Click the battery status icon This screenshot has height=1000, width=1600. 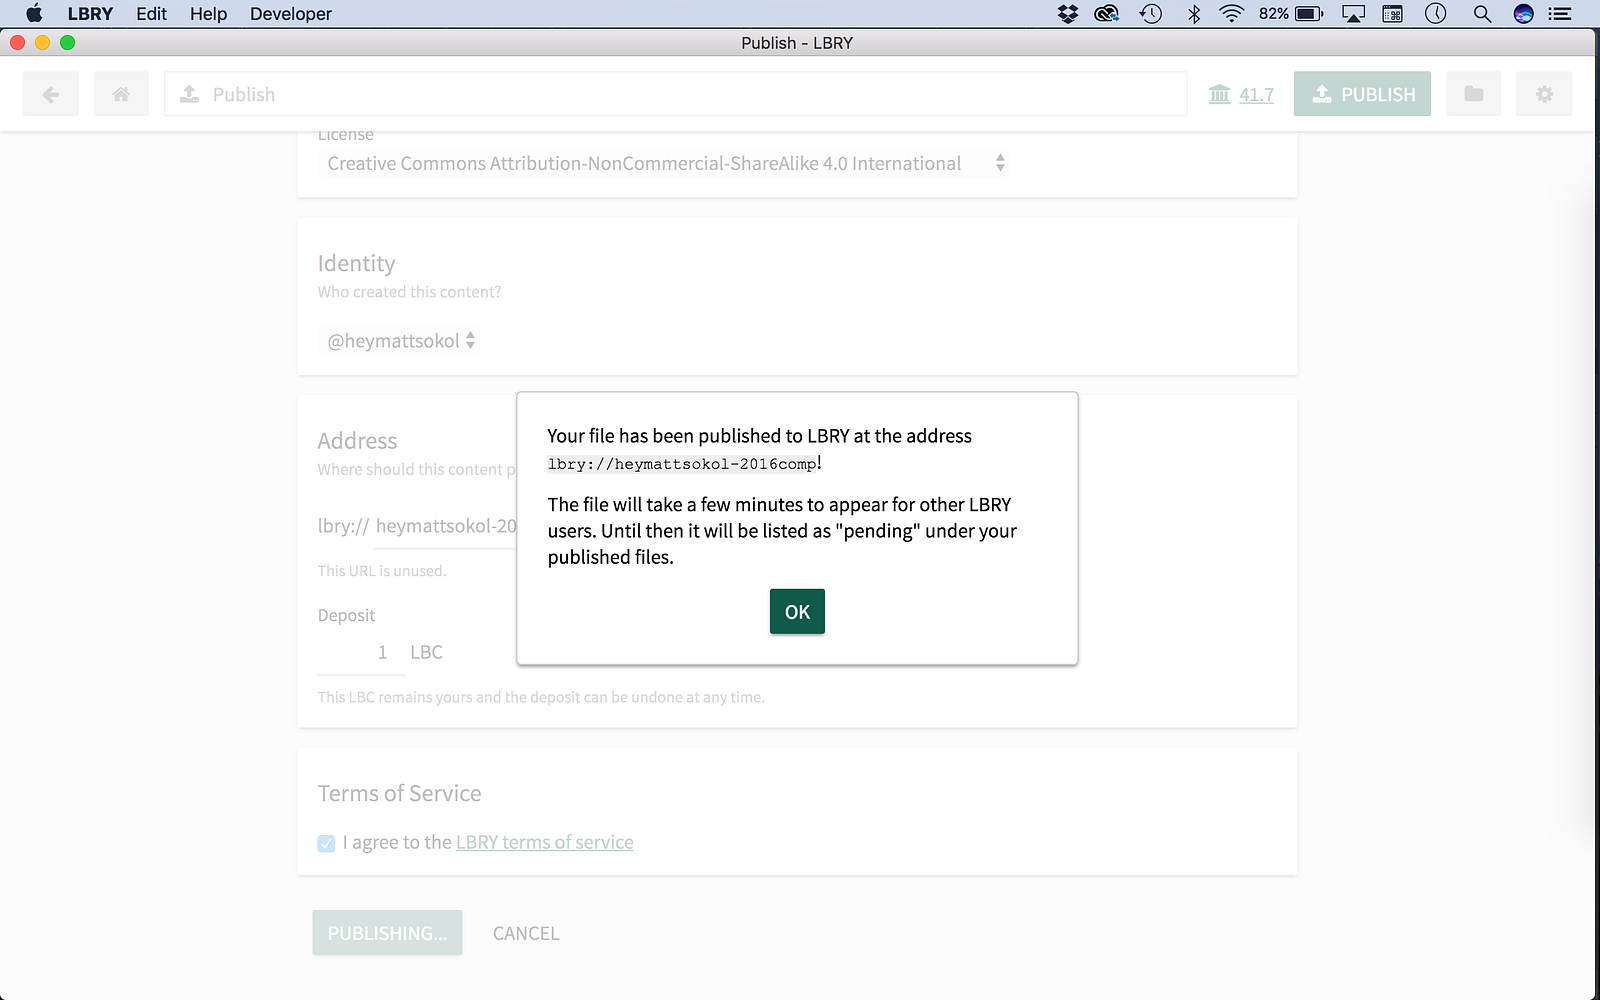pyautogui.click(x=1309, y=14)
